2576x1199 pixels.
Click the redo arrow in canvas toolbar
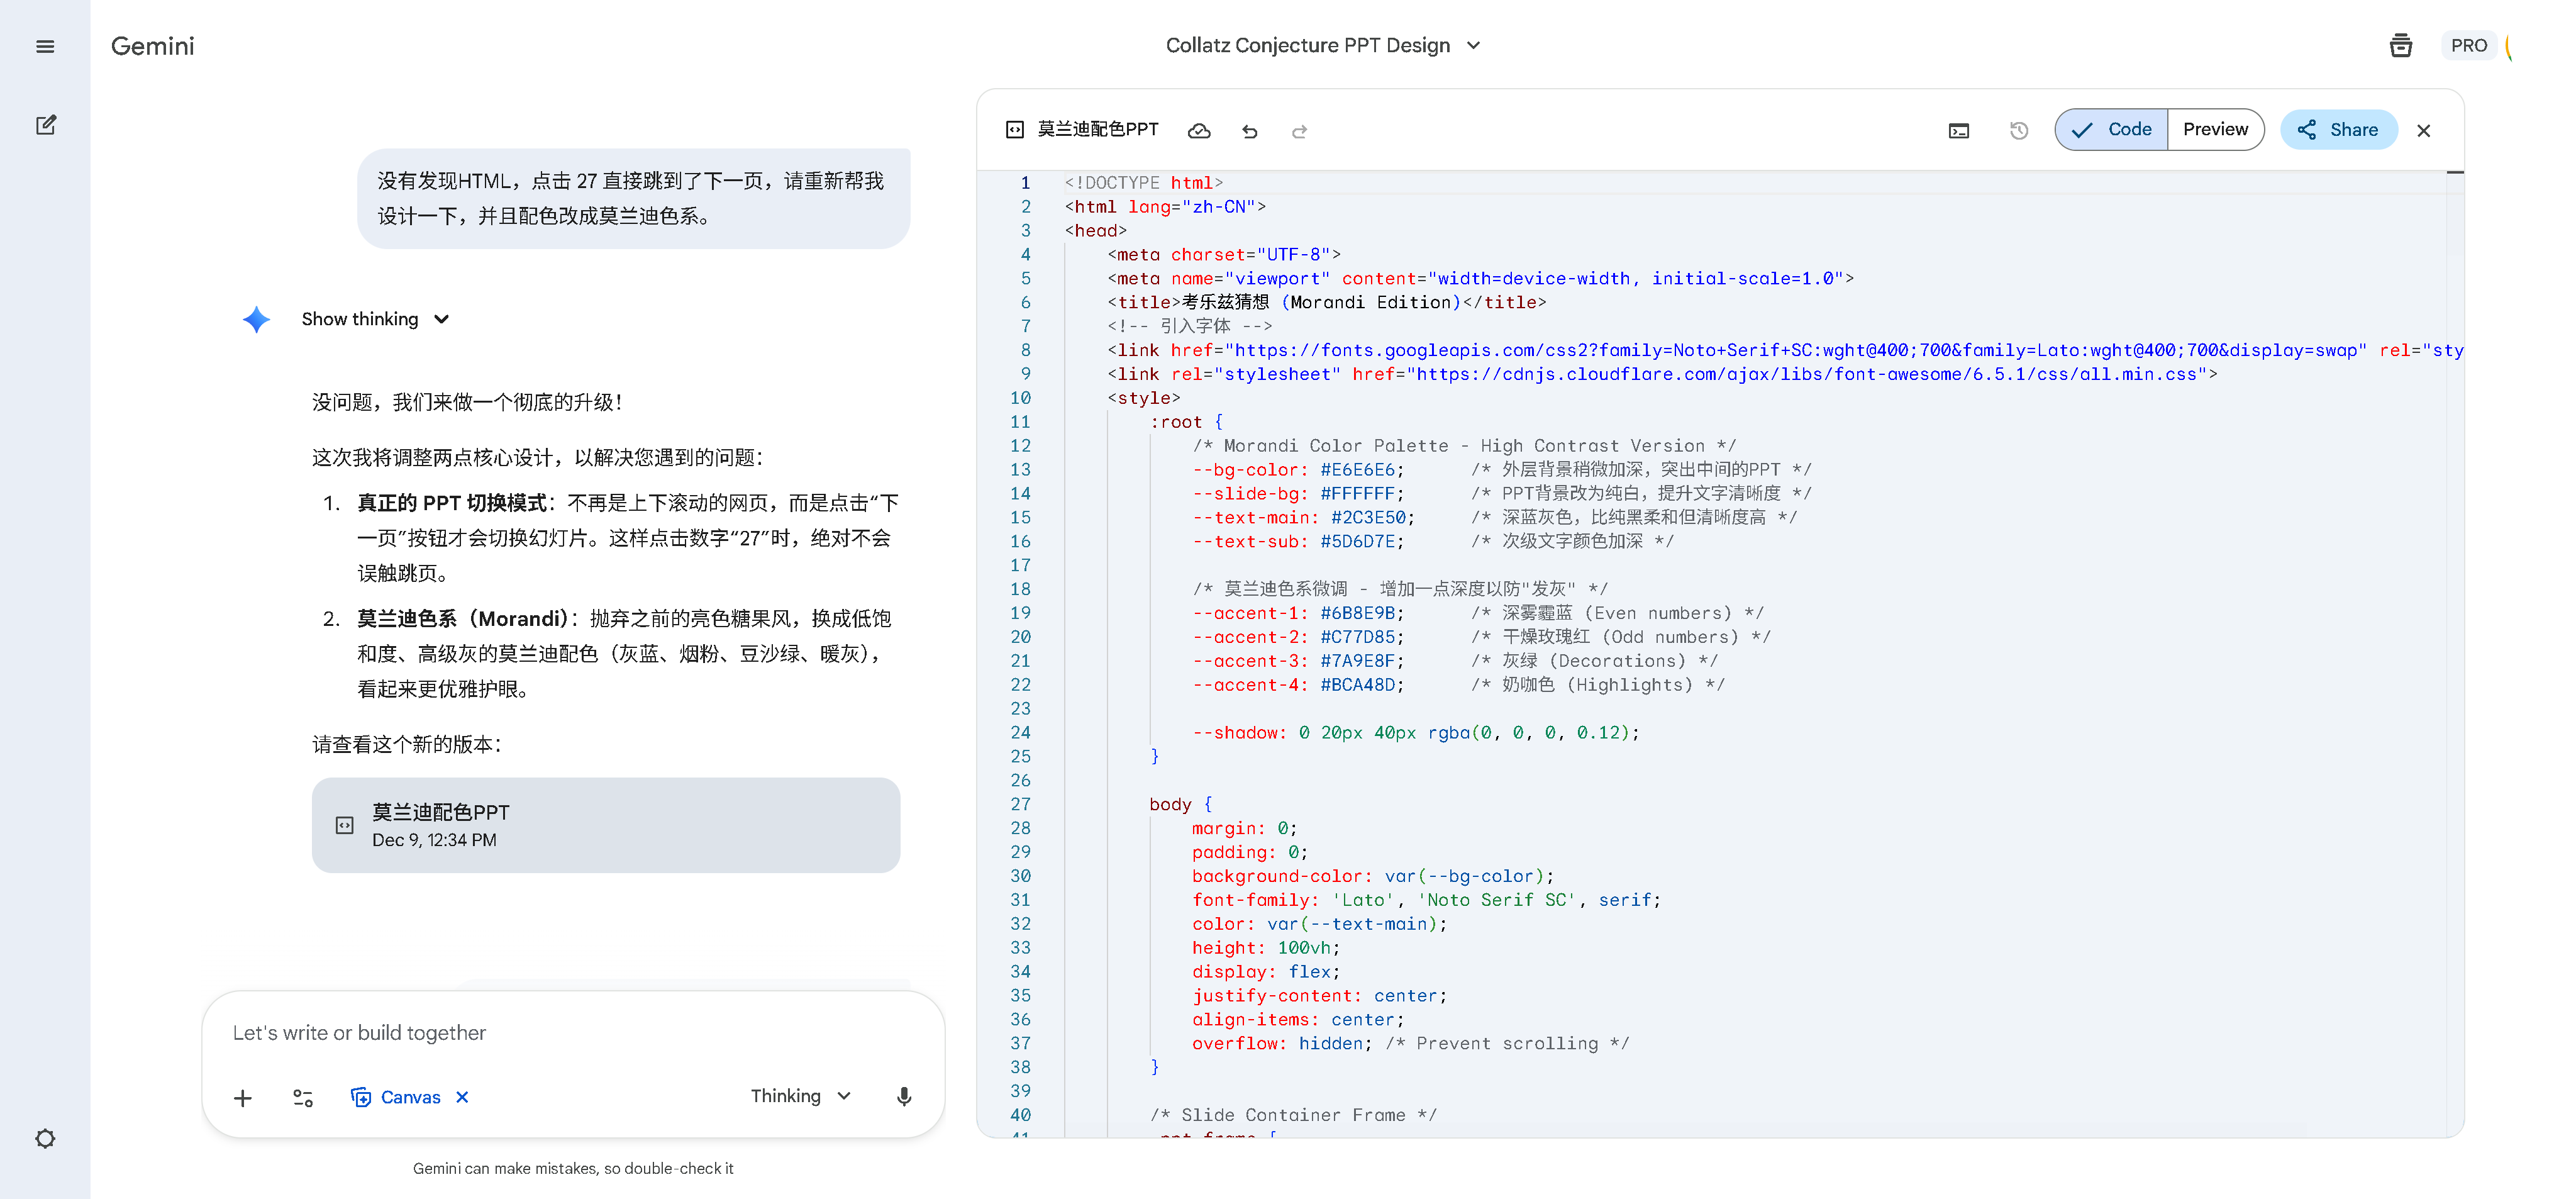coord(1299,131)
